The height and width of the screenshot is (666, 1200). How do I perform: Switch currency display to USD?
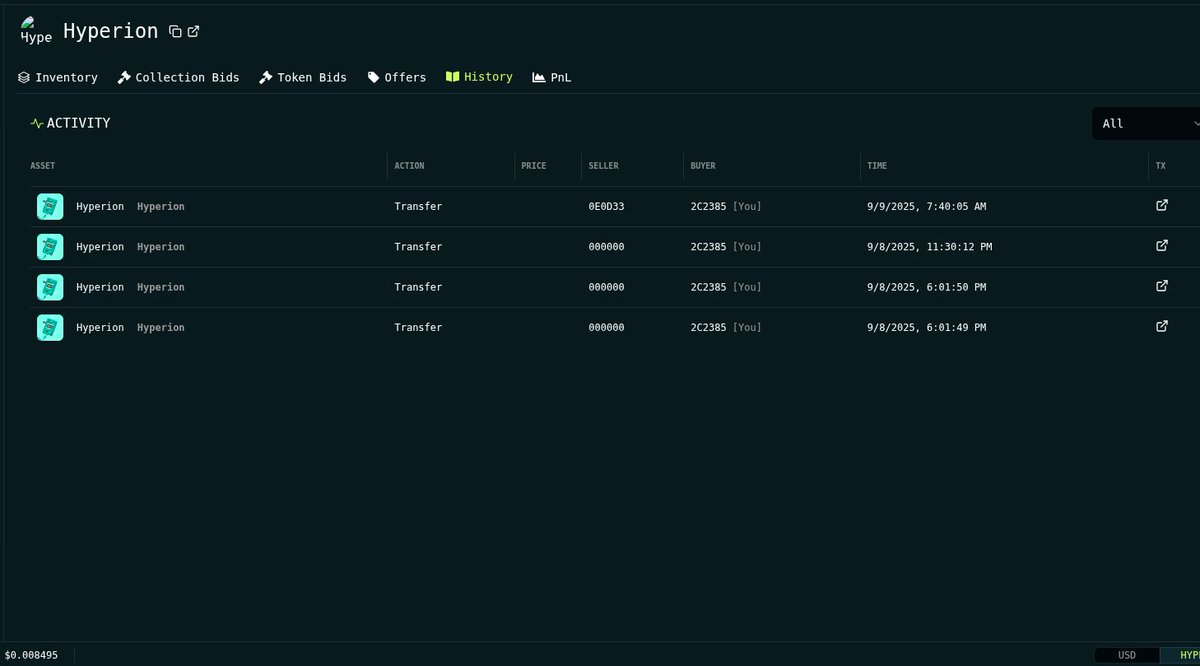[1127, 655]
